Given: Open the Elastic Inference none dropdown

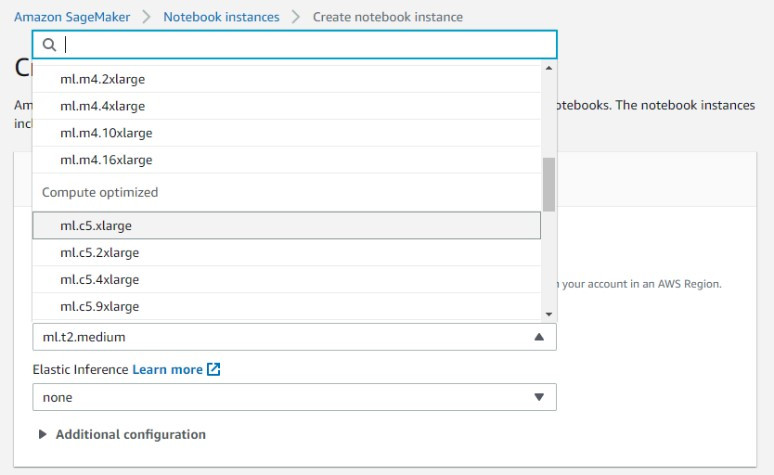Looking at the screenshot, I should coord(295,397).
